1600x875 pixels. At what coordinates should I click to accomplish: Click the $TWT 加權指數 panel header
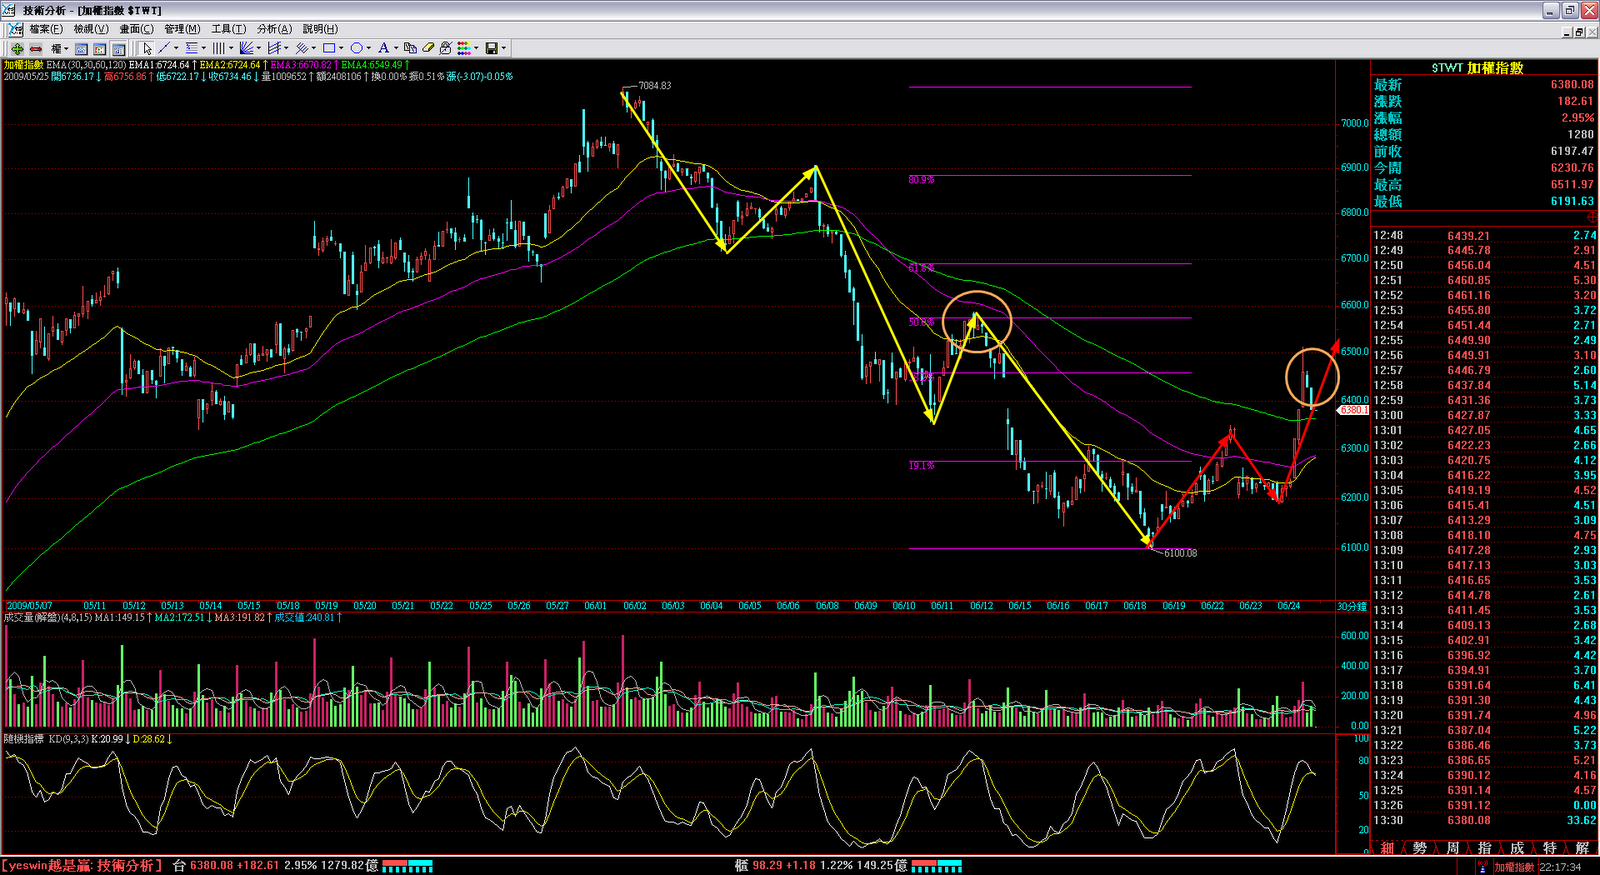[1477, 68]
